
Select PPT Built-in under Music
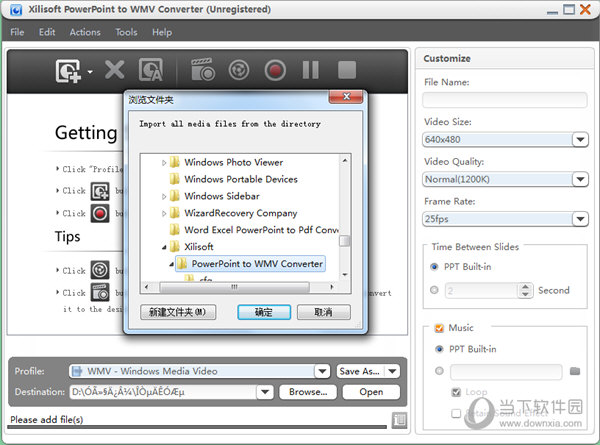tap(440, 349)
